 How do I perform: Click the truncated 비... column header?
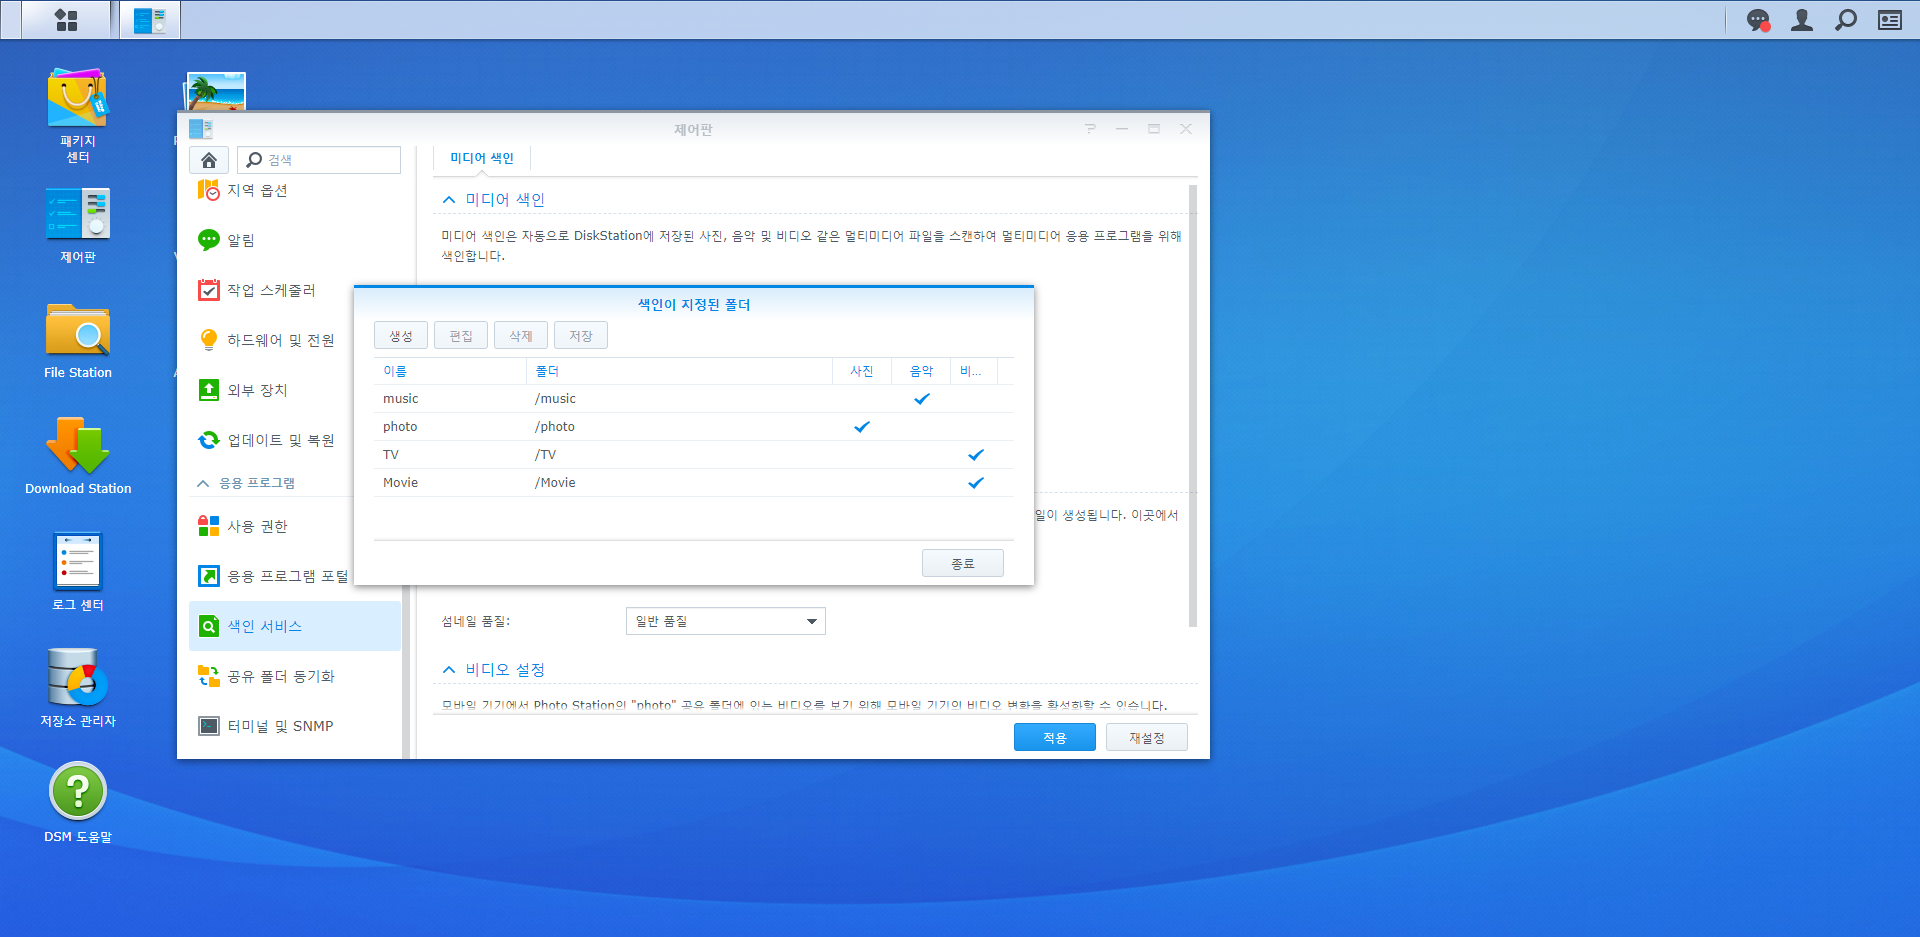click(974, 371)
